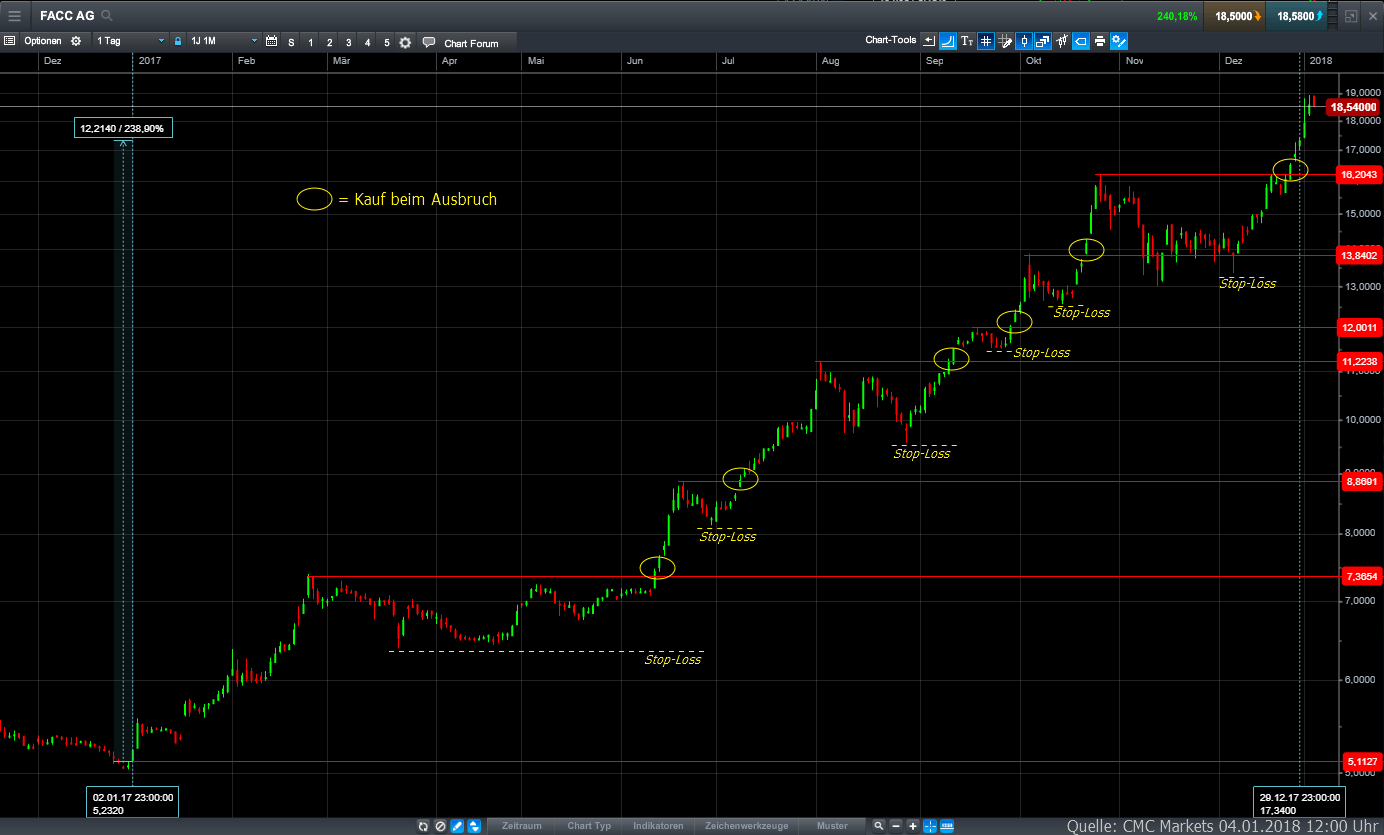This screenshot has height=835, width=1384.
Task: Click the Chart-Tools label
Action: tap(890, 41)
